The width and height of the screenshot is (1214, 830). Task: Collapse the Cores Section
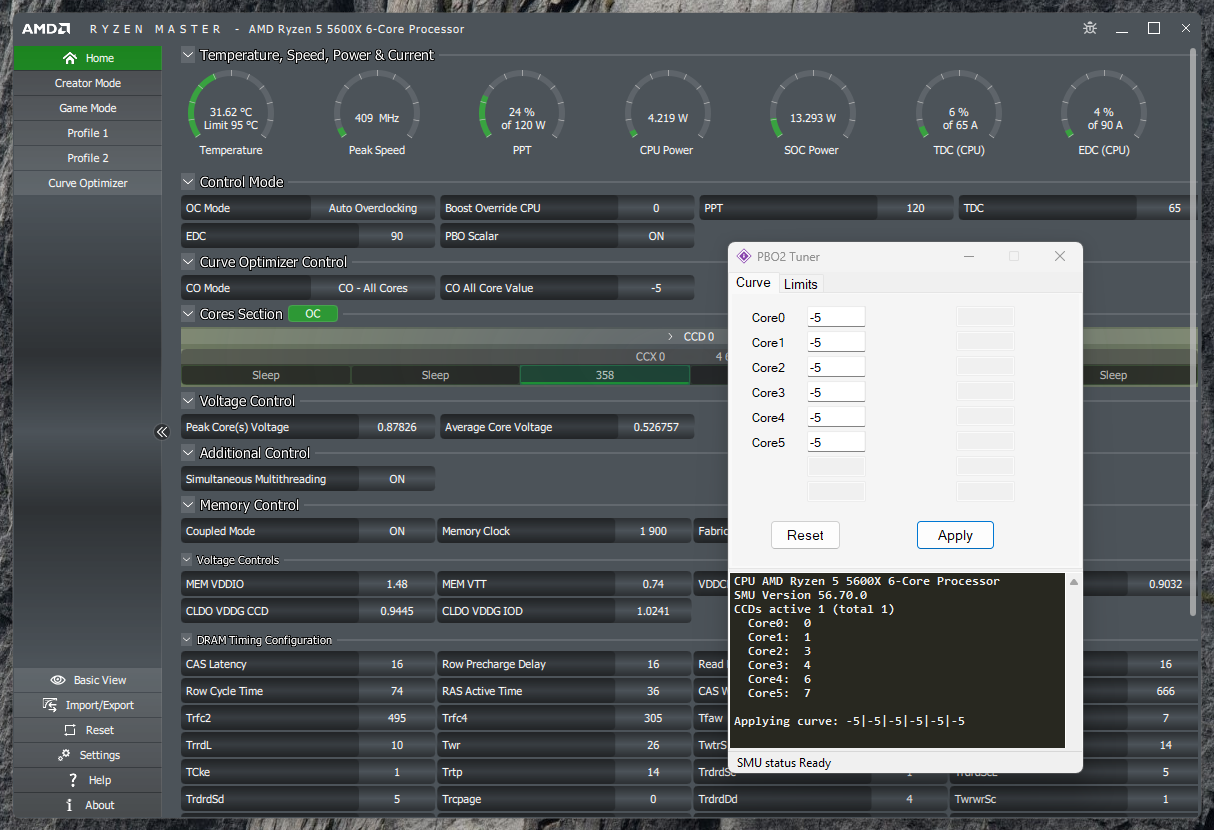point(188,314)
